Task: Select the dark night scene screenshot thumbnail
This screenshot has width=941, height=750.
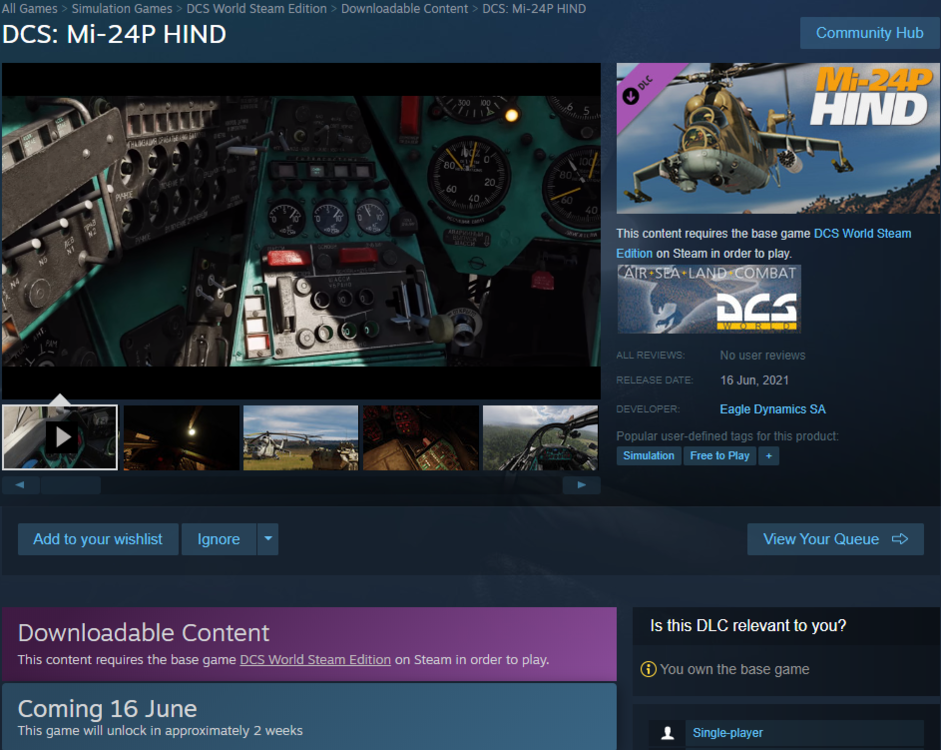Action: [x=181, y=437]
